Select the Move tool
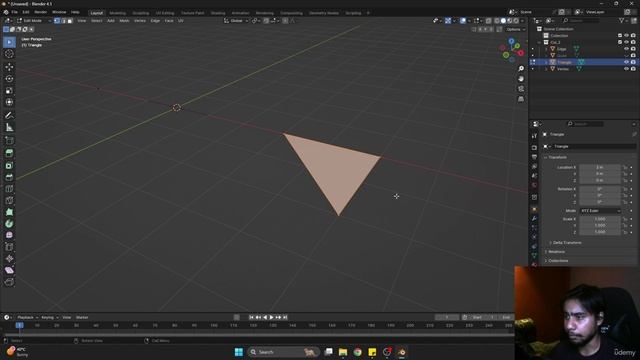This screenshot has width=640, height=360. (x=9, y=67)
